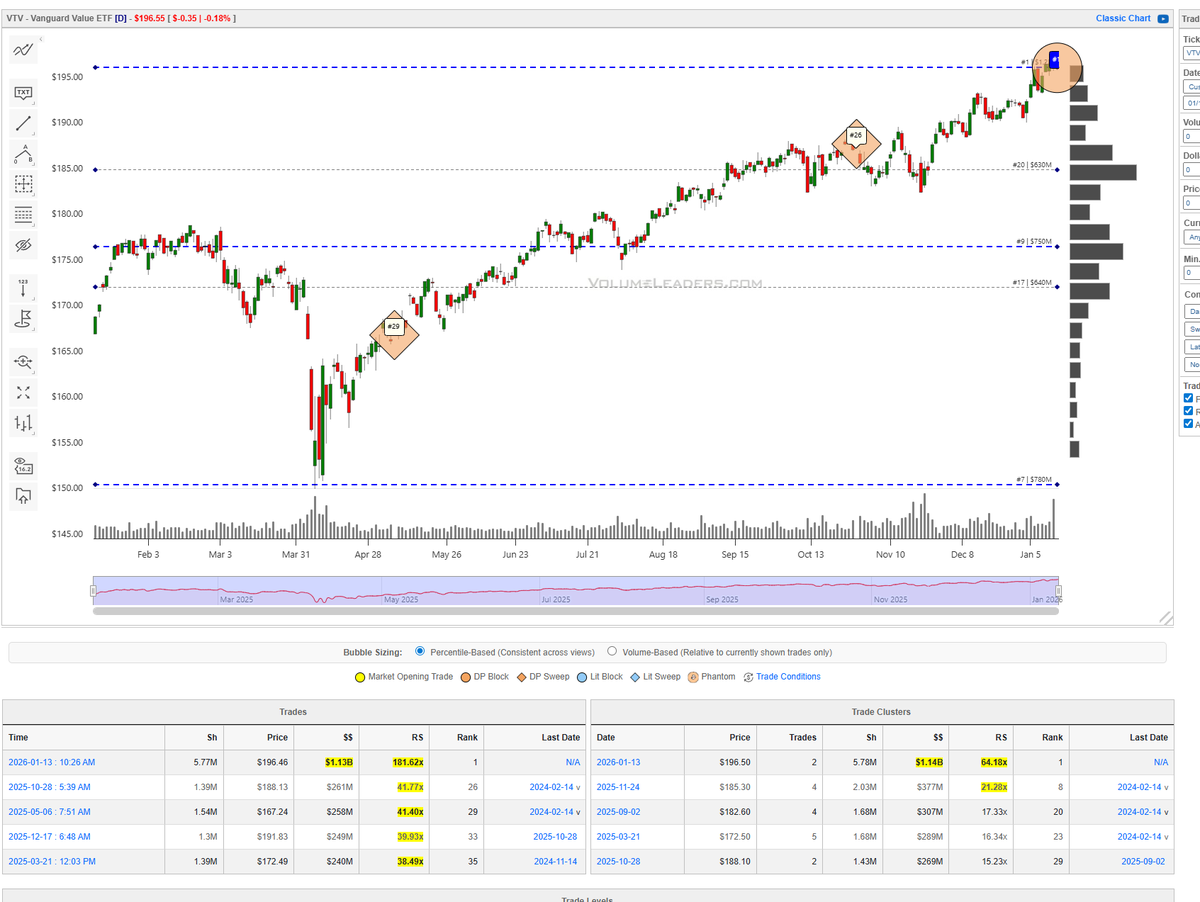The width and height of the screenshot is (1200, 902).
Task: Toggle the hide drawings crossed-eye icon
Action: tap(23, 245)
